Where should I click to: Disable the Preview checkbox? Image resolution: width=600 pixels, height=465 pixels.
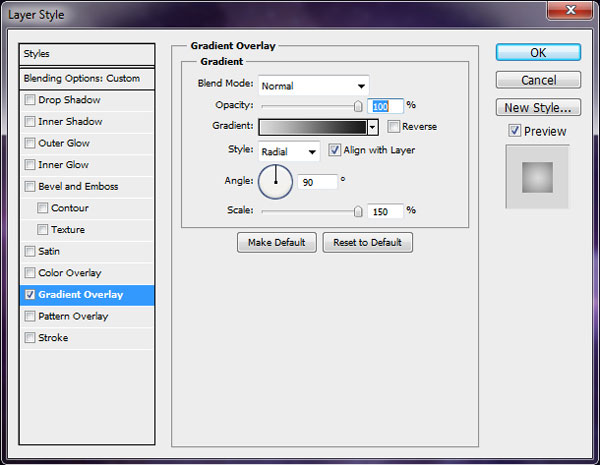tap(514, 131)
